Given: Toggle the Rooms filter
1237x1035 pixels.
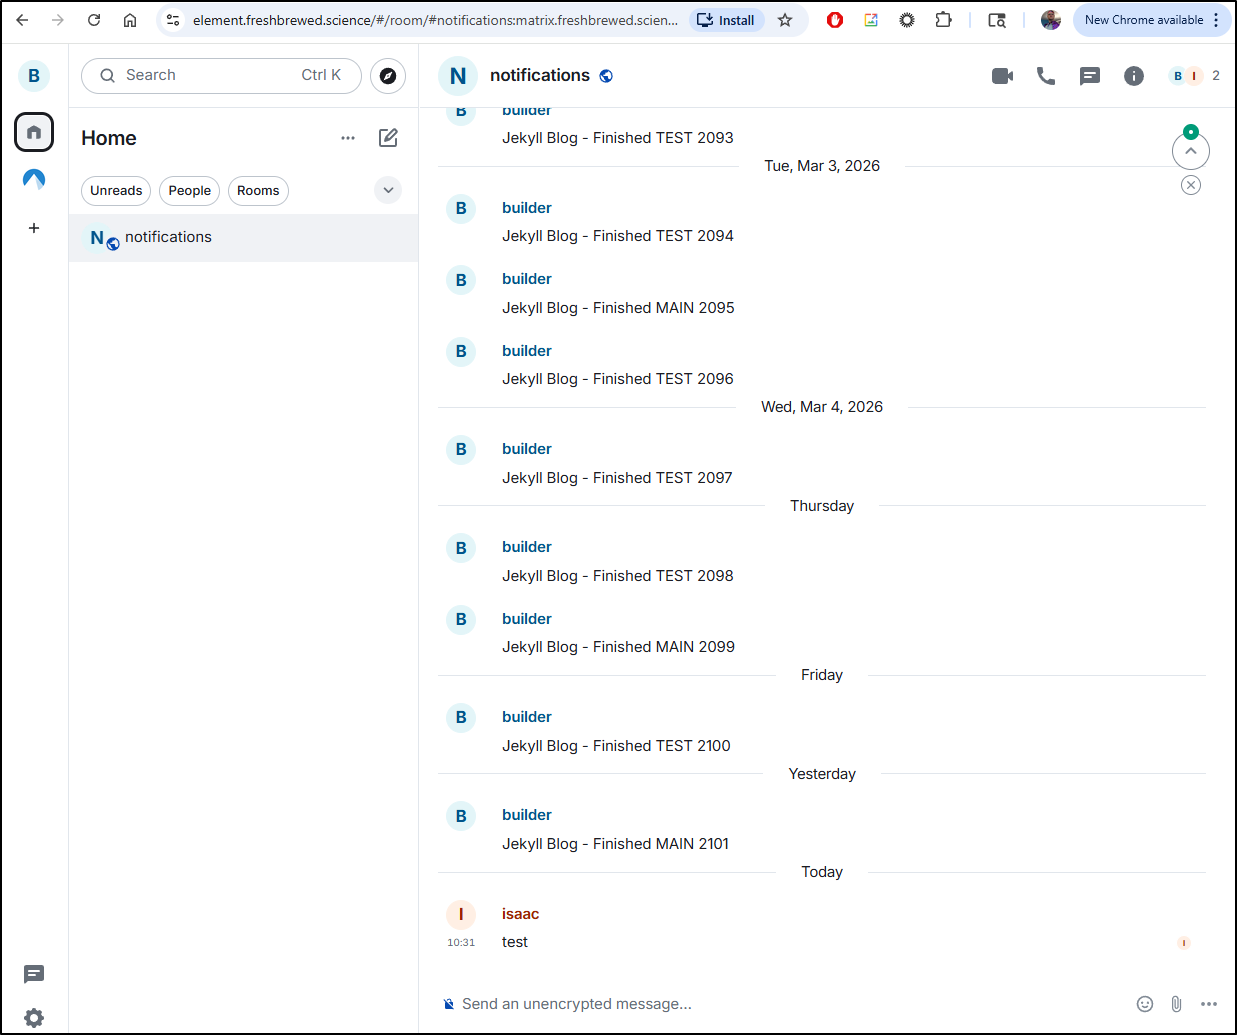Looking at the screenshot, I should pyautogui.click(x=258, y=191).
